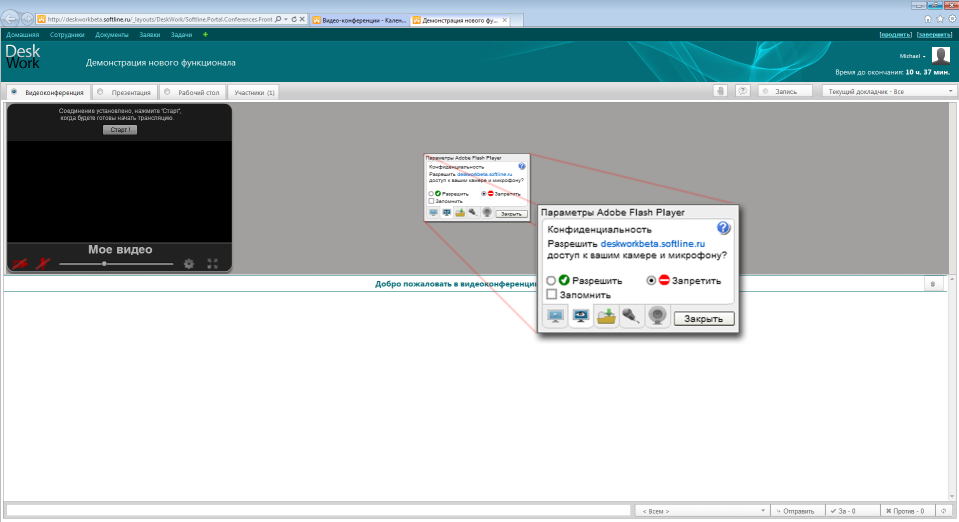Toggle the Запись recording button
The height and width of the screenshot is (522, 959).
(785, 91)
